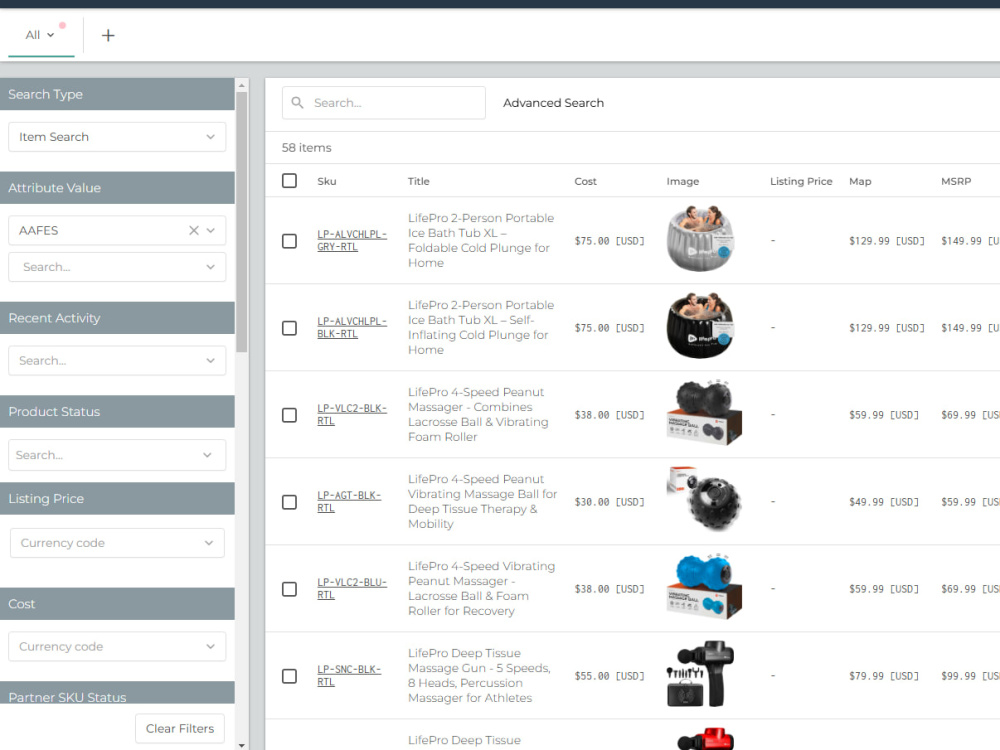1000x750 pixels.
Task: Open the Listing Price currency code dropdown
Action: pos(117,543)
